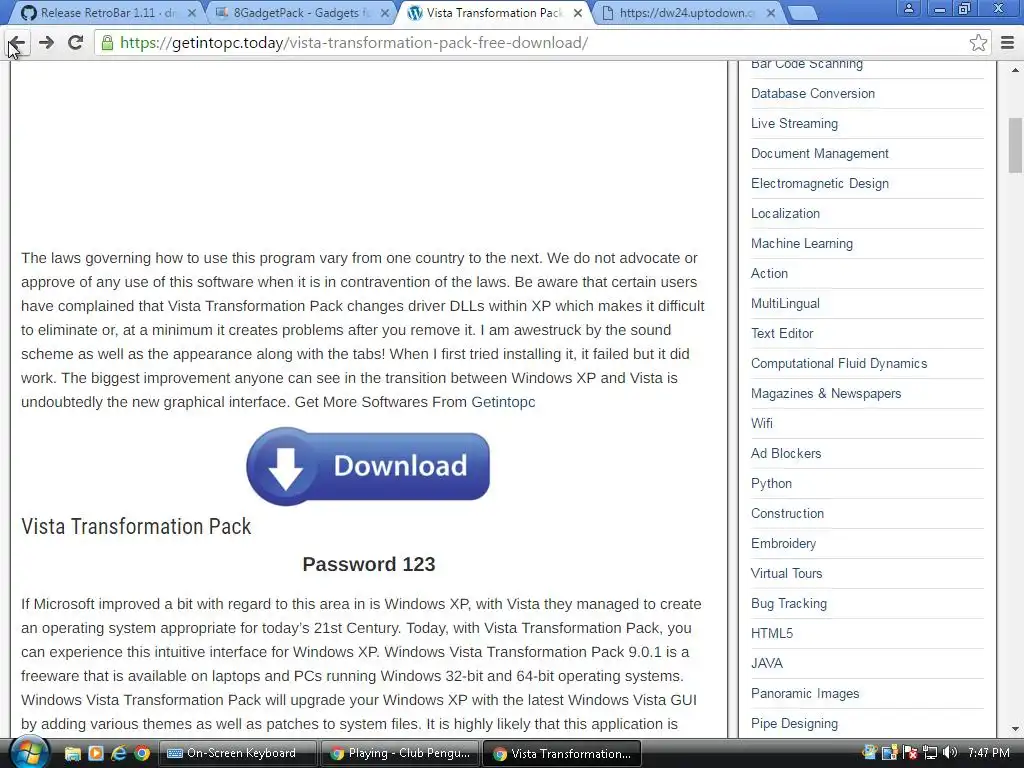This screenshot has width=1024, height=768.
Task: Click scrollbar down arrow
Action: click(1016, 729)
